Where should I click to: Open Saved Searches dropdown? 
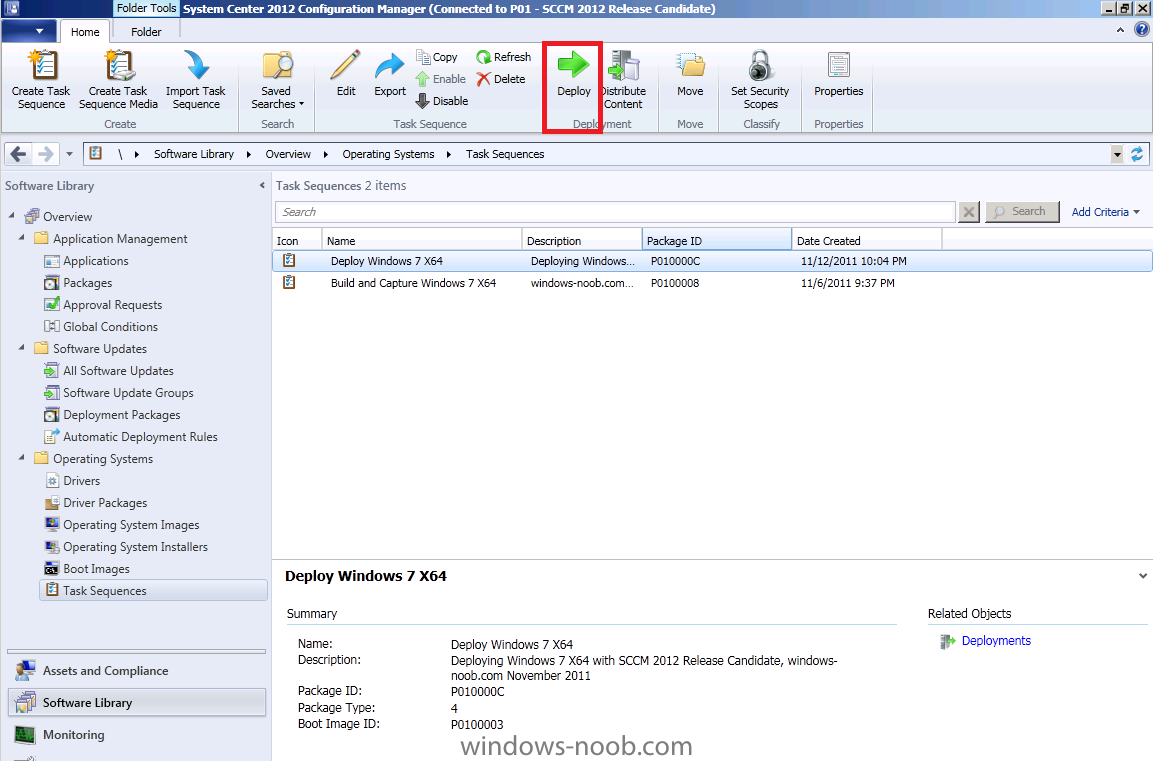[x=277, y=79]
